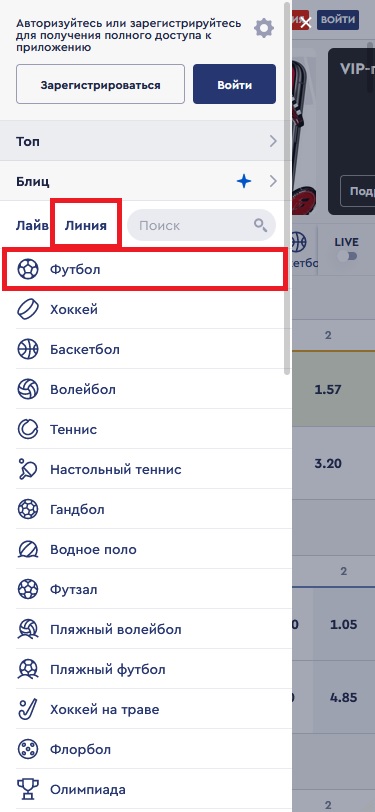Click the magnifier icon in search box
Viewport: 375px width, 812px height.
tap(261, 225)
